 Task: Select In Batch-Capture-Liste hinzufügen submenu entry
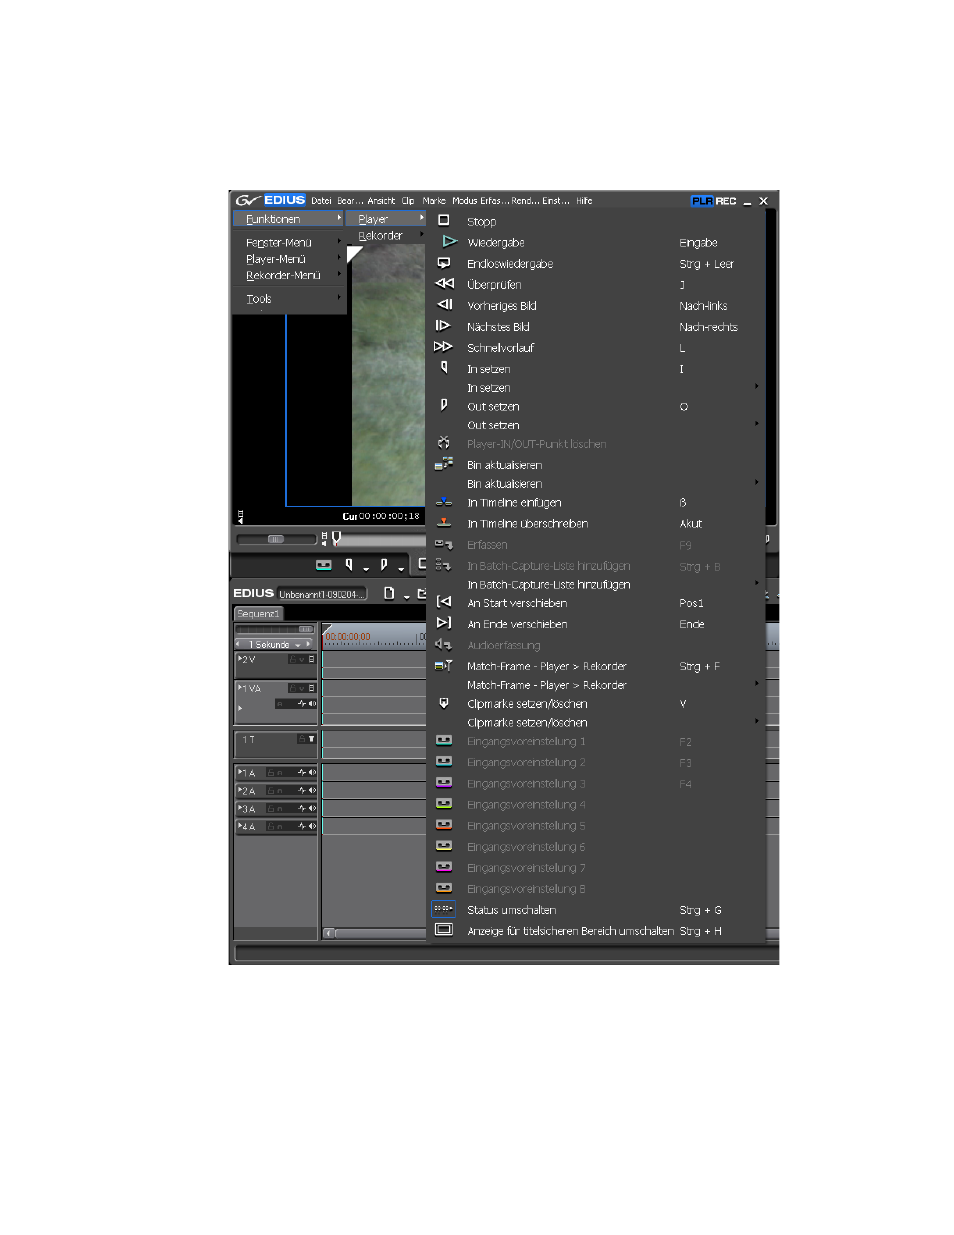[597, 584]
